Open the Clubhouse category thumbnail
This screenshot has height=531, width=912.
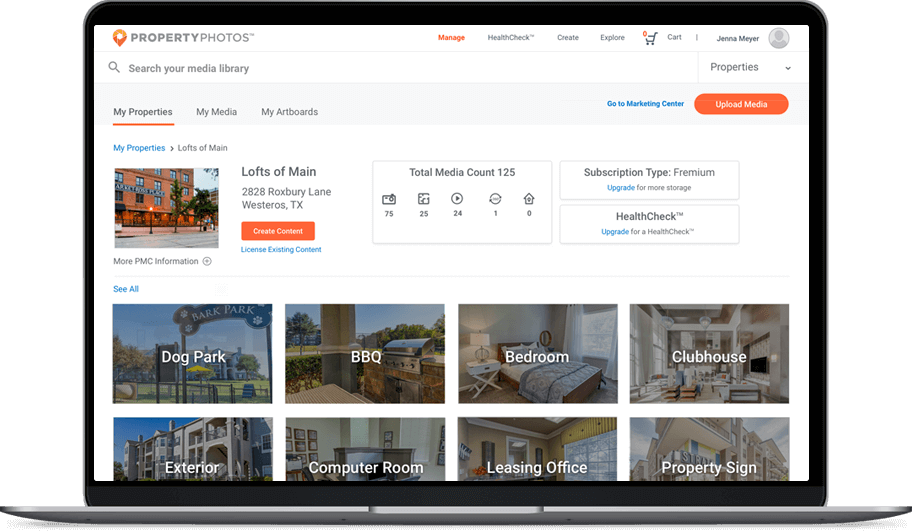point(709,354)
